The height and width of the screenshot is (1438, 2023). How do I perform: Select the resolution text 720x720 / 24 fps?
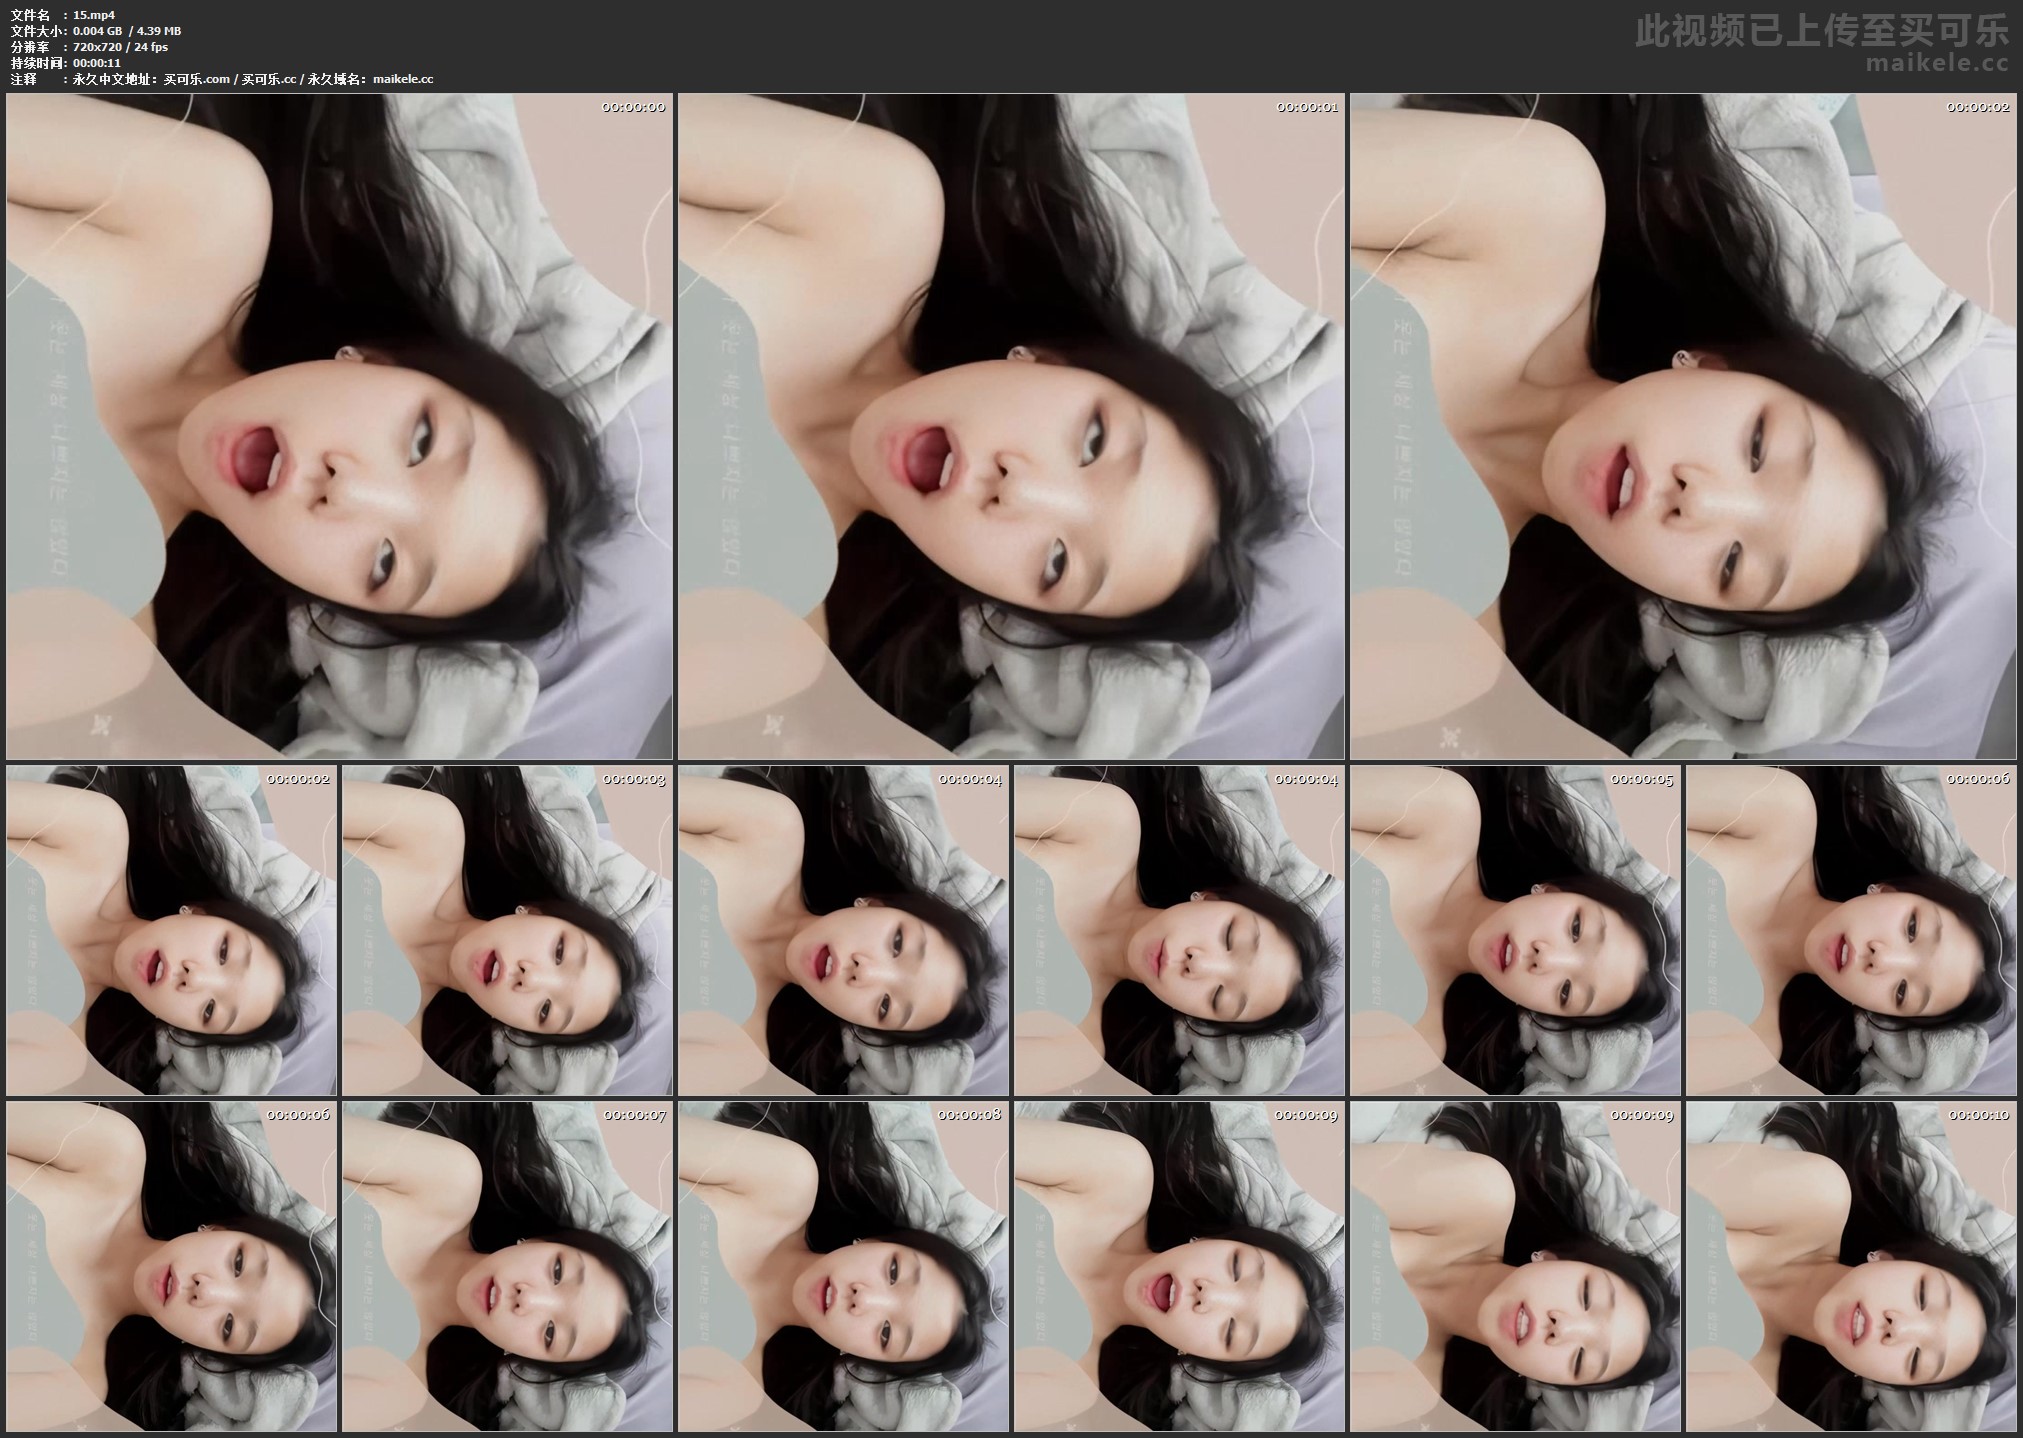pyautogui.click(x=120, y=47)
